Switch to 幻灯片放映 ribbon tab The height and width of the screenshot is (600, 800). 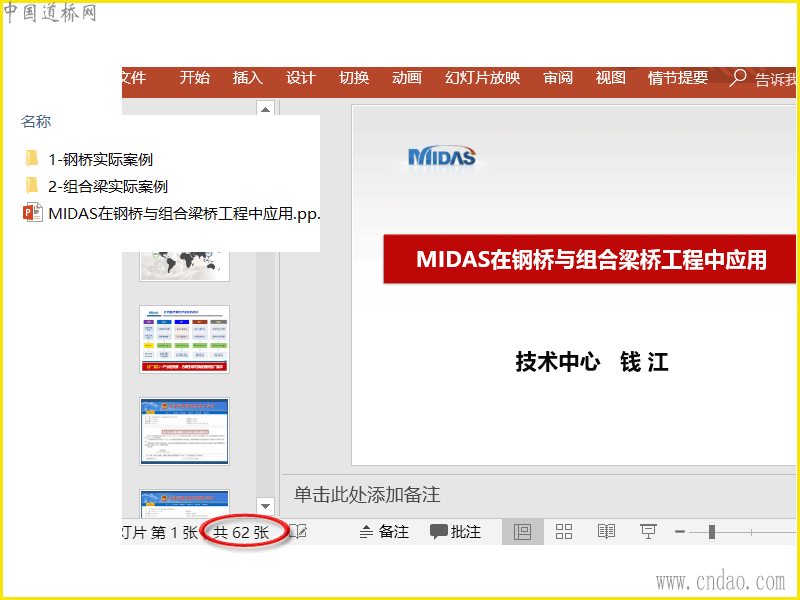pyautogui.click(x=482, y=78)
